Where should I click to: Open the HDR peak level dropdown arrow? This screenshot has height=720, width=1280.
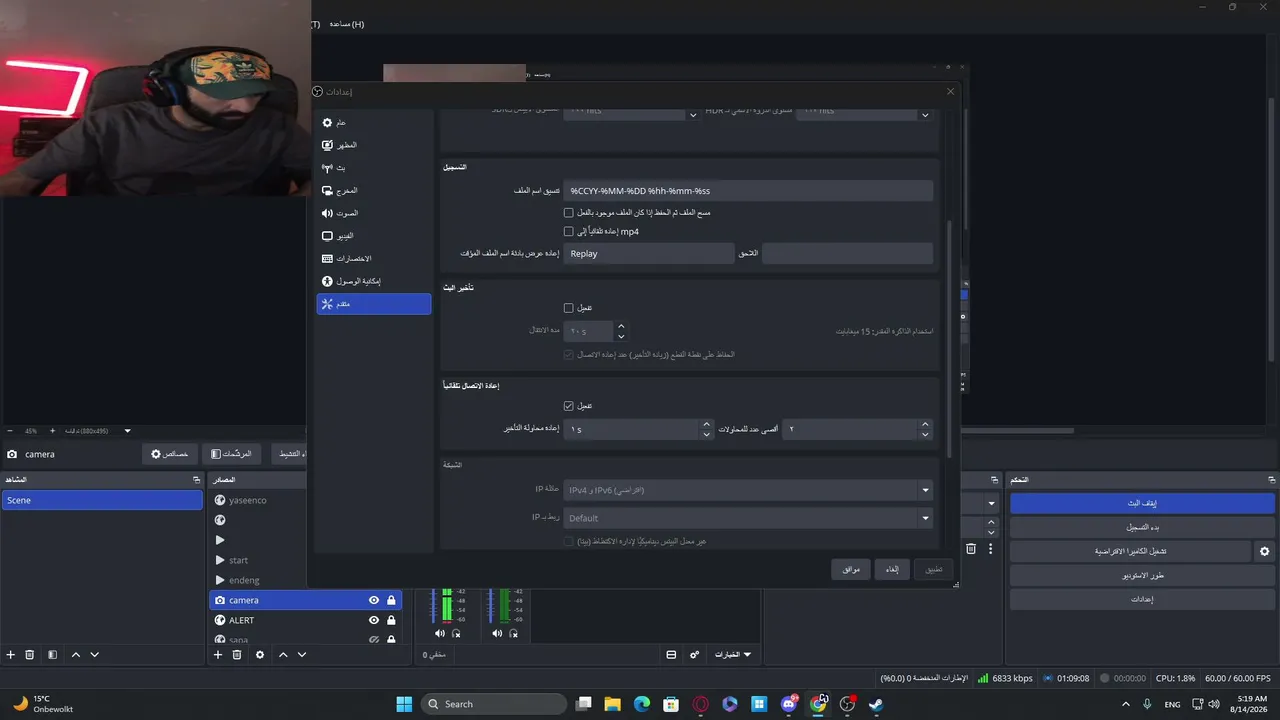(x=925, y=114)
